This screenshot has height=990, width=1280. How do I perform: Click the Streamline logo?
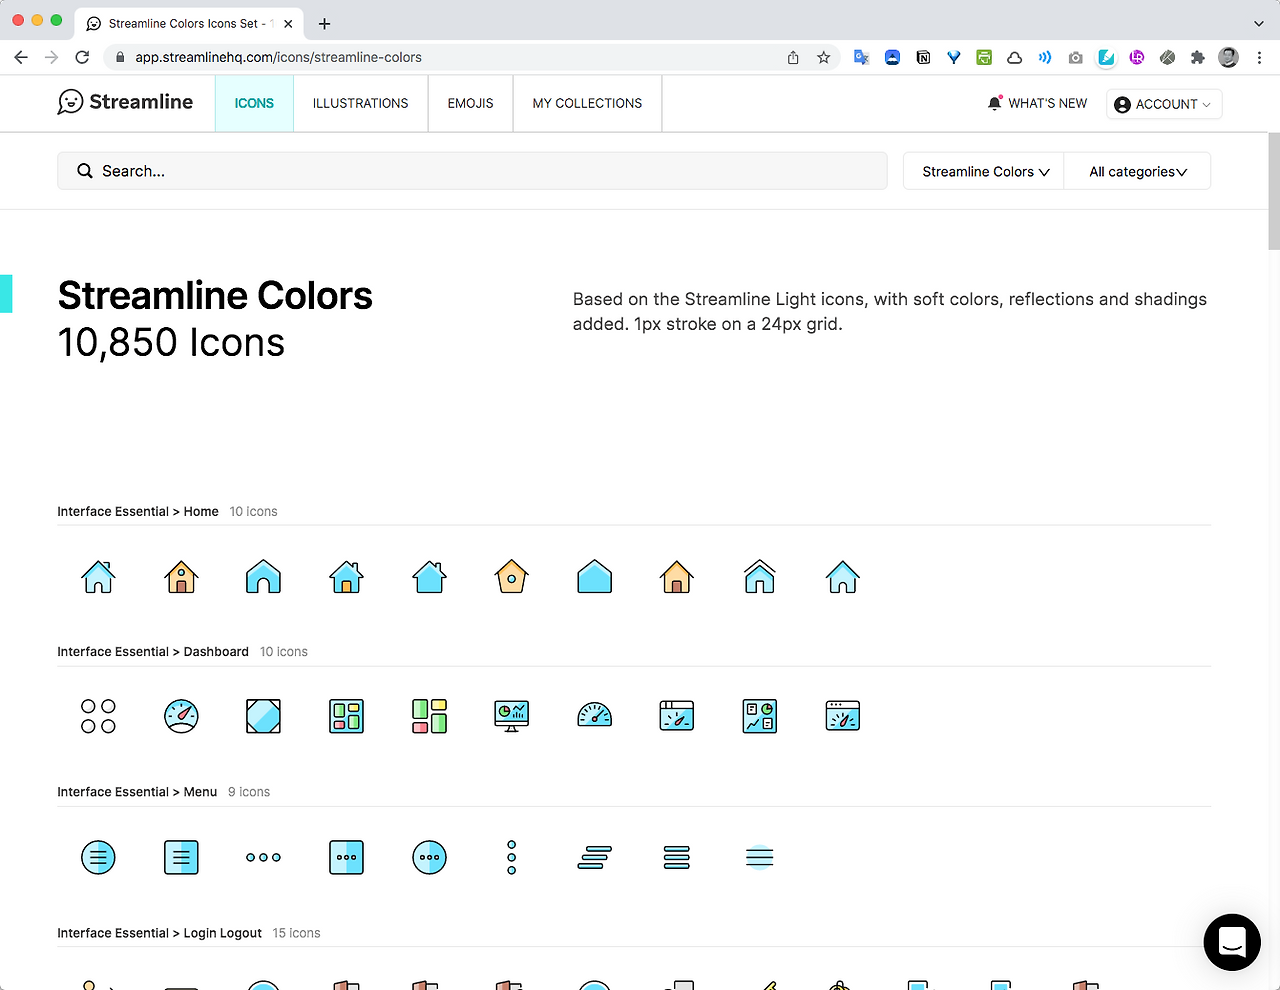[125, 102]
